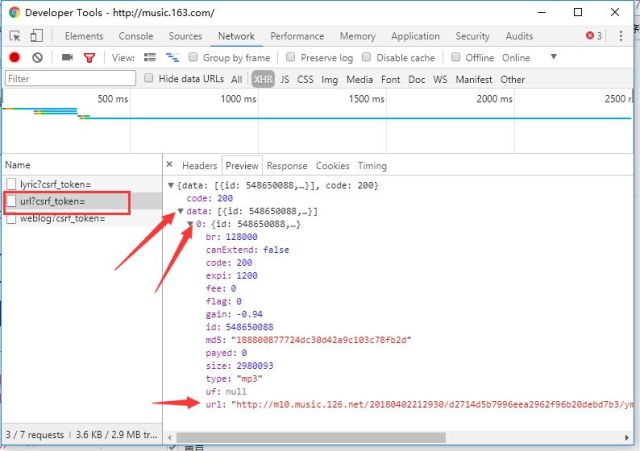Open the Console panel tab
640x451 pixels.
point(136,36)
